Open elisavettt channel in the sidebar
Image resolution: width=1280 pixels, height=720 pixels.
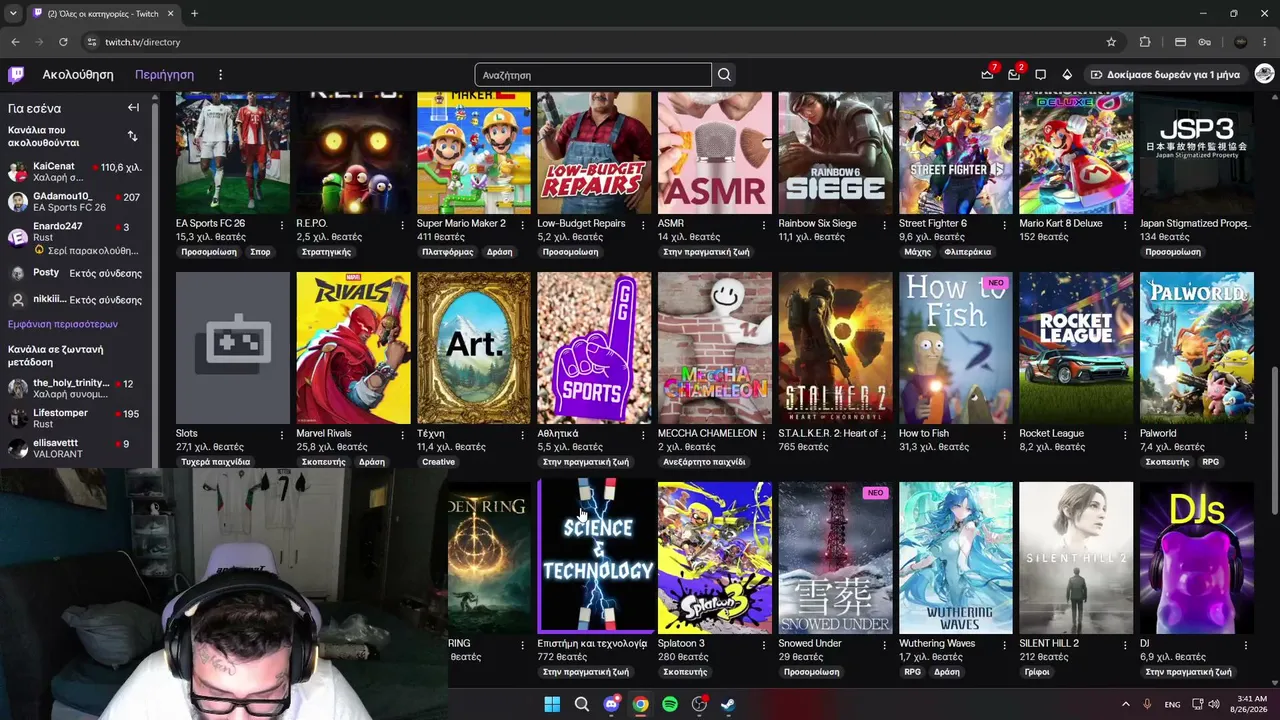(x=75, y=448)
